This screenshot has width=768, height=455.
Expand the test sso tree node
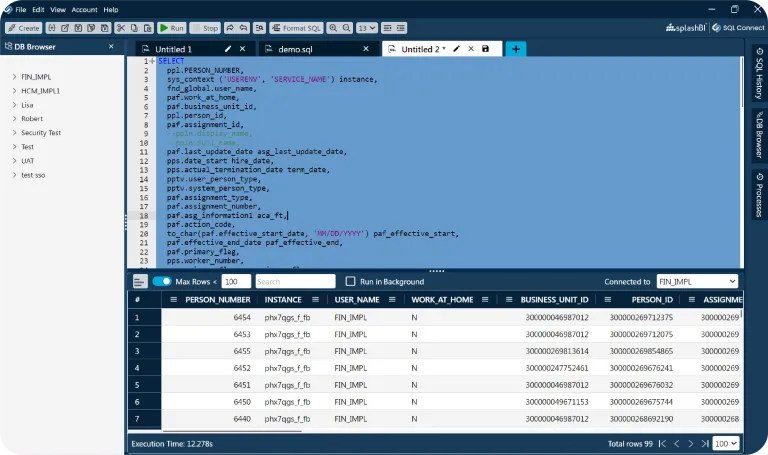tap(14, 175)
